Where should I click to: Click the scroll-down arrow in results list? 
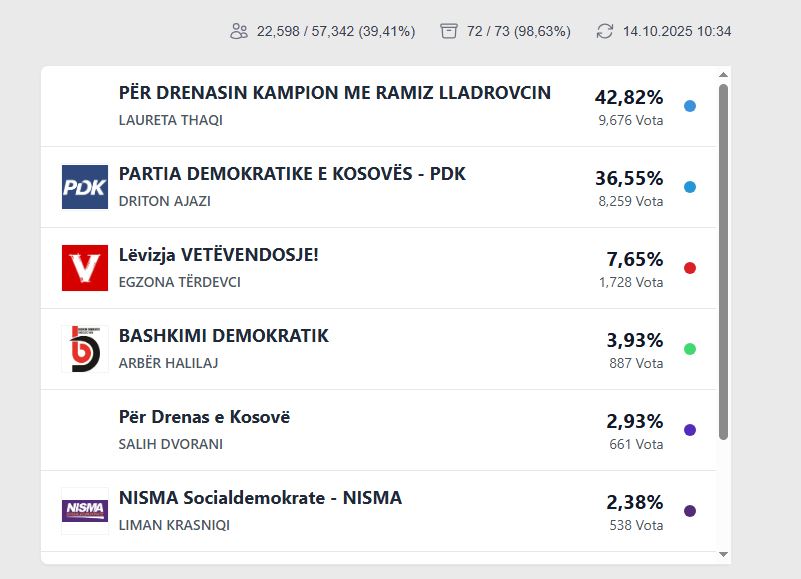(x=723, y=553)
